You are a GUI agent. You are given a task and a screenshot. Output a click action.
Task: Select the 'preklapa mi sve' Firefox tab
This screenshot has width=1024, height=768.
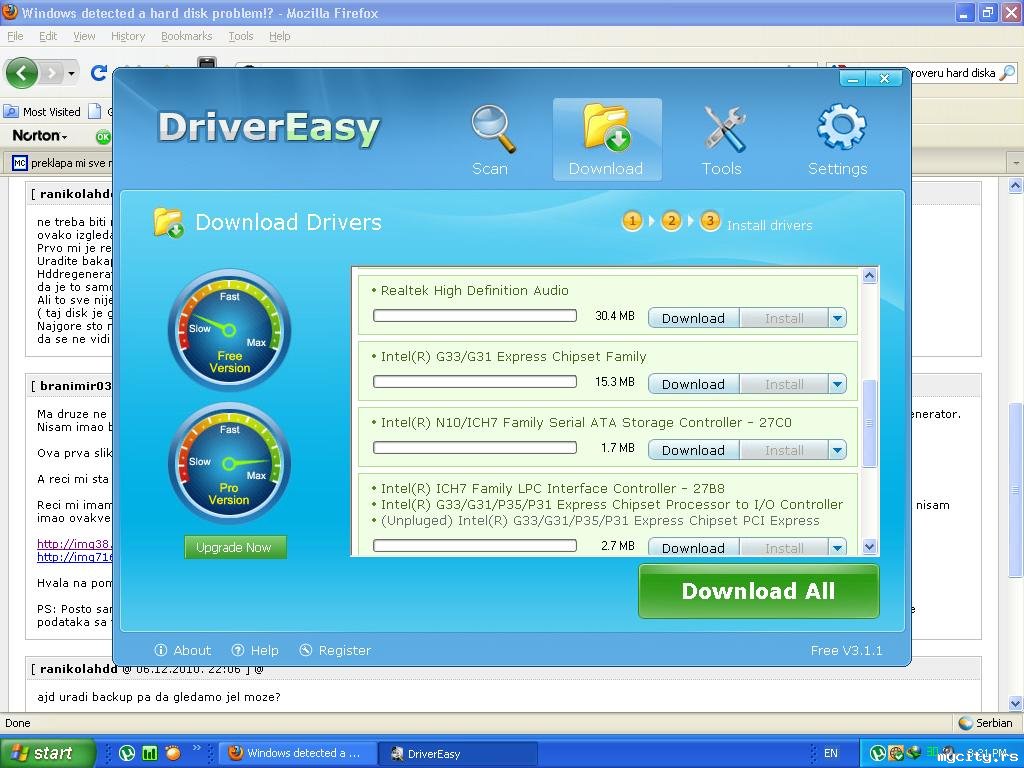60,163
